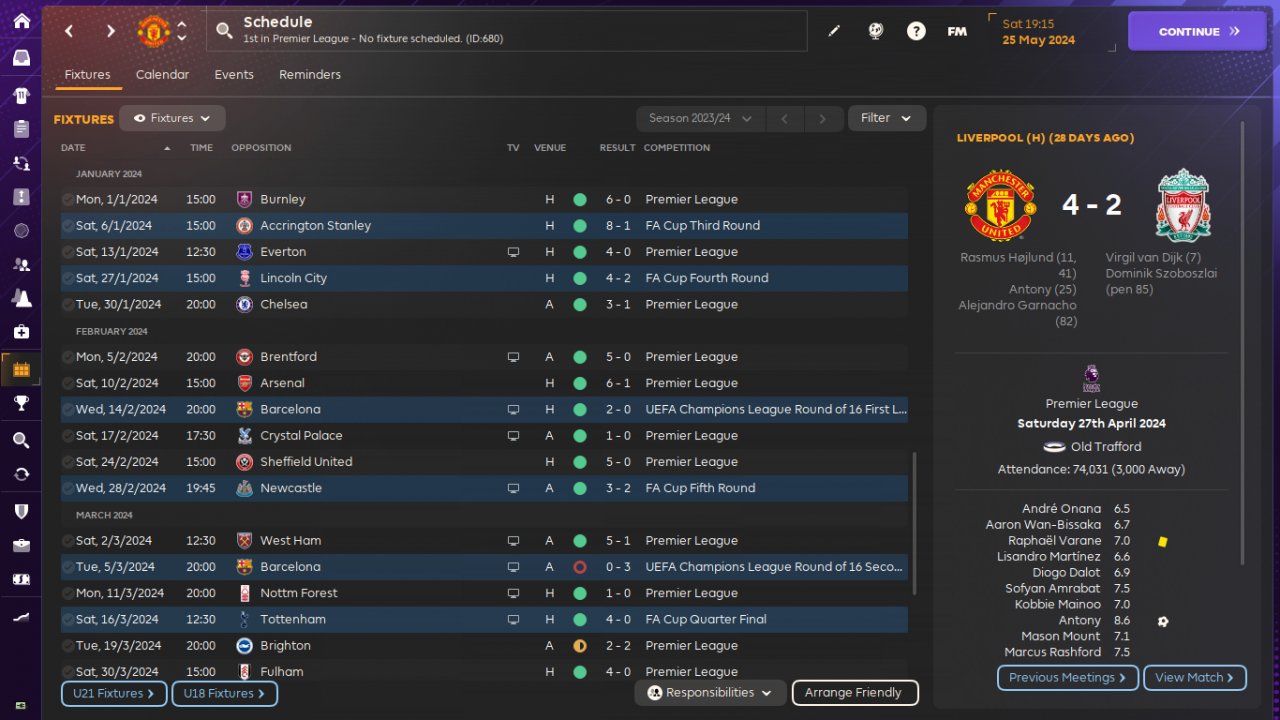
Task: Go to the Home screen icon
Action: 21,21
